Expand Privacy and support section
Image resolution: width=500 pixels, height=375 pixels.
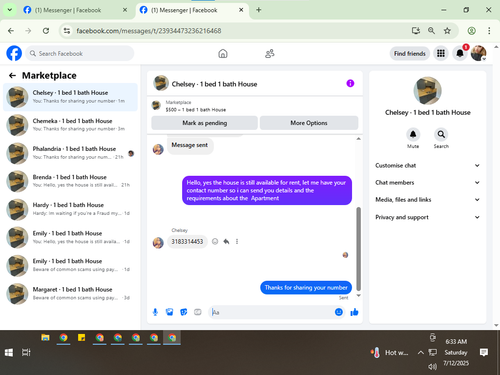pyautogui.click(x=427, y=217)
